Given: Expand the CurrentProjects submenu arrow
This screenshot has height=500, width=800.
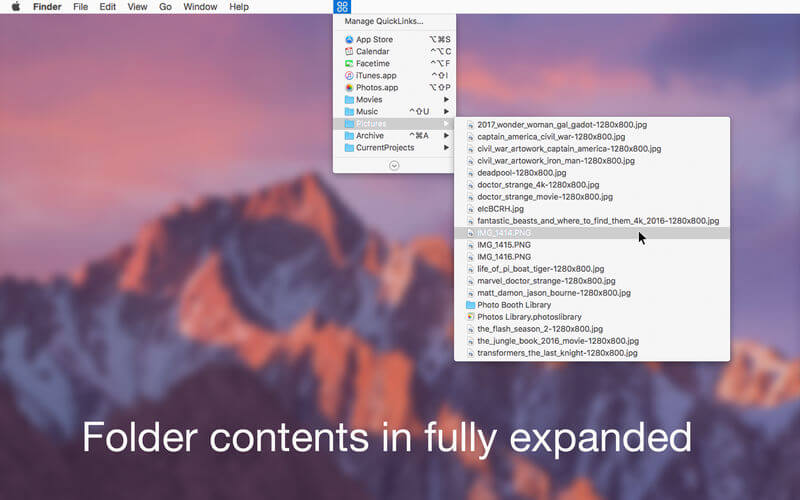Looking at the screenshot, I should pyautogui.click(x=446, y=147).
